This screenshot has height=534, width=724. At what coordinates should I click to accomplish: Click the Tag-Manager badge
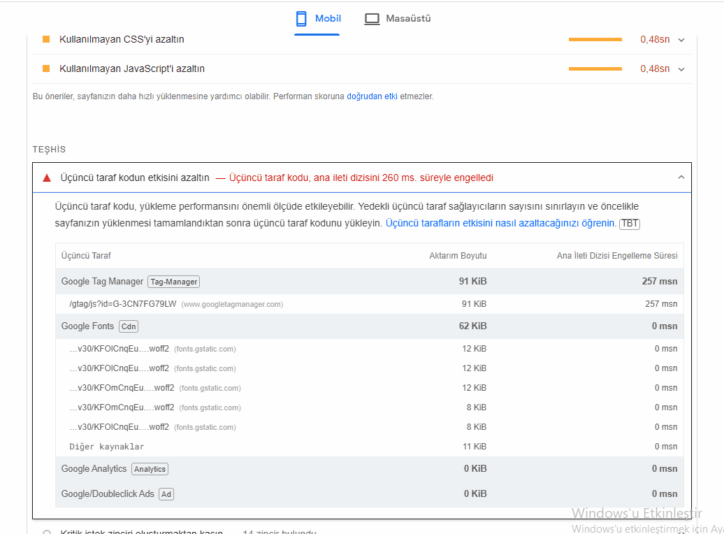(174, 282)
